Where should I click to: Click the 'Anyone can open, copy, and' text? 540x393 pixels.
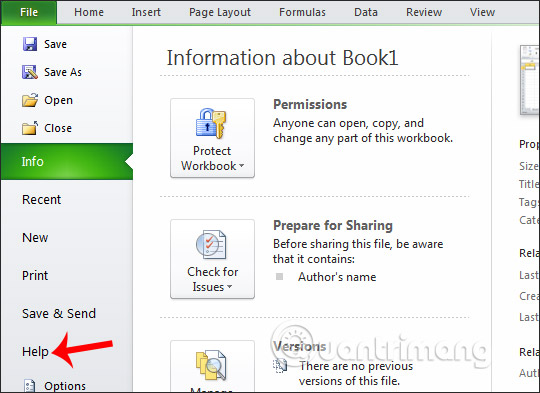[348, 123]
